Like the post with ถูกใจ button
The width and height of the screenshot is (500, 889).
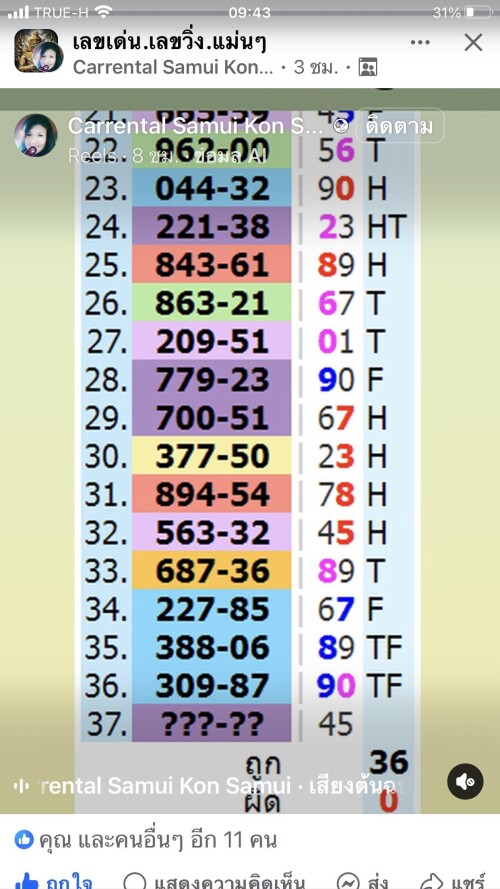(53, 882)
